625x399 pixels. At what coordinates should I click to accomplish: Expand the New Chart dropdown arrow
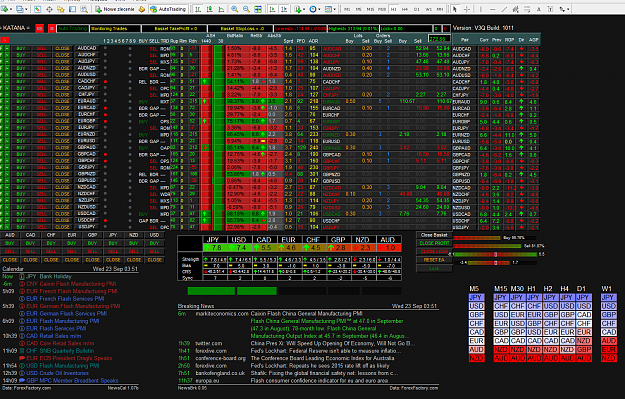pos(11,9)
